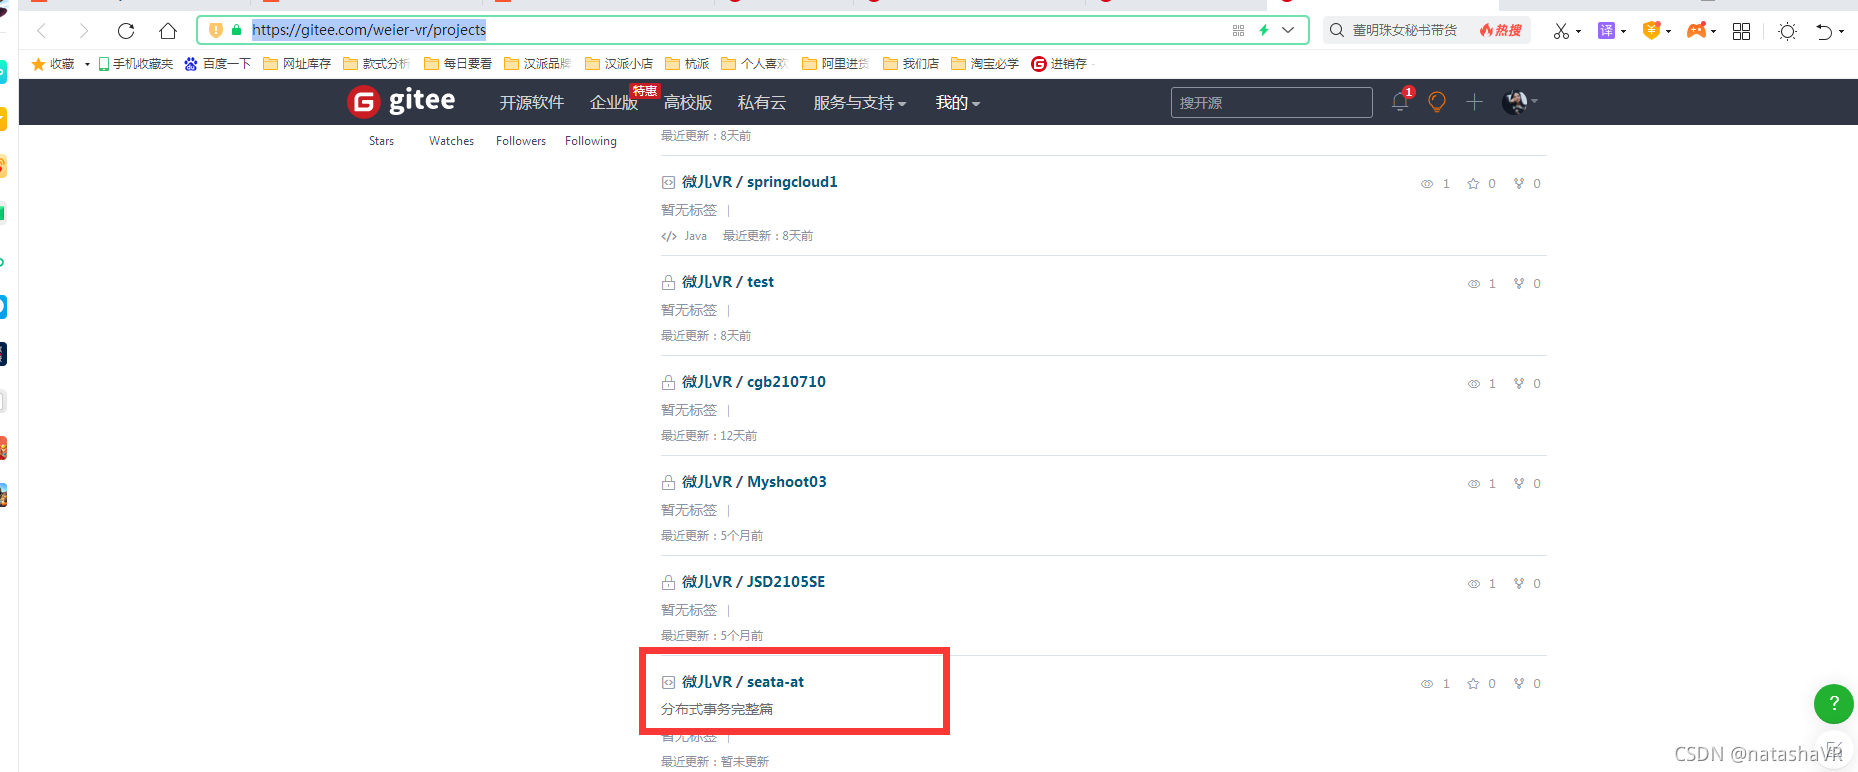
Task: Click the green lock security icon
Action: tap(236, 30)
